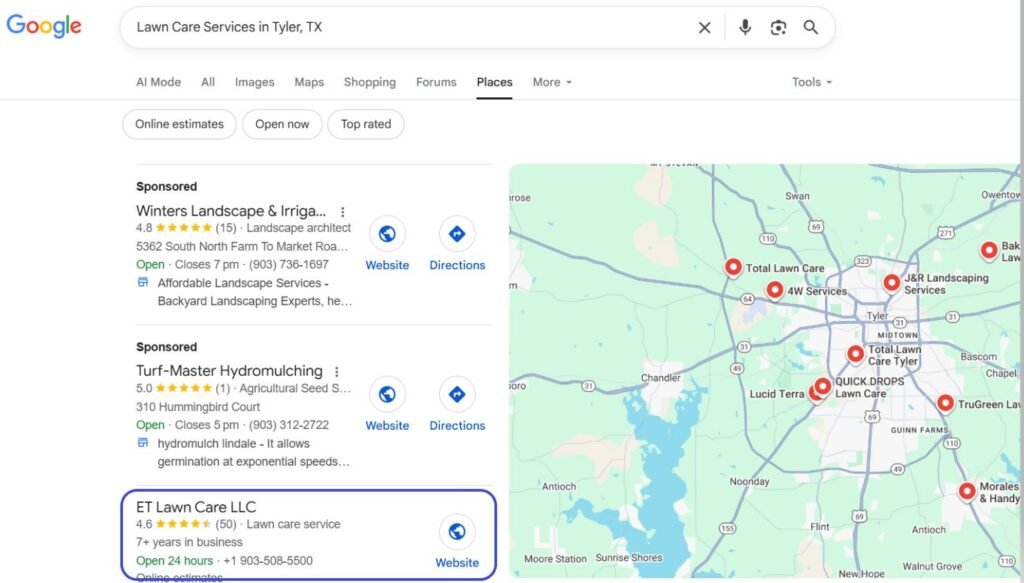This screenshot has height=583, width=1024.
Task: Toggle the Top rated filter chip
Action: click(x=366, y=124)
